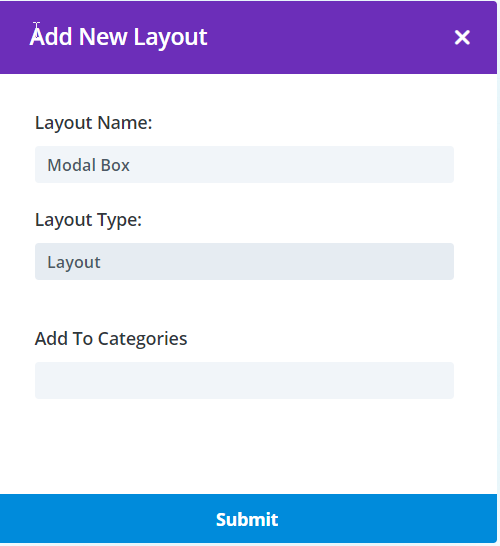
Task: Expand the Layout Type combo box
Action: coord(244,262)
